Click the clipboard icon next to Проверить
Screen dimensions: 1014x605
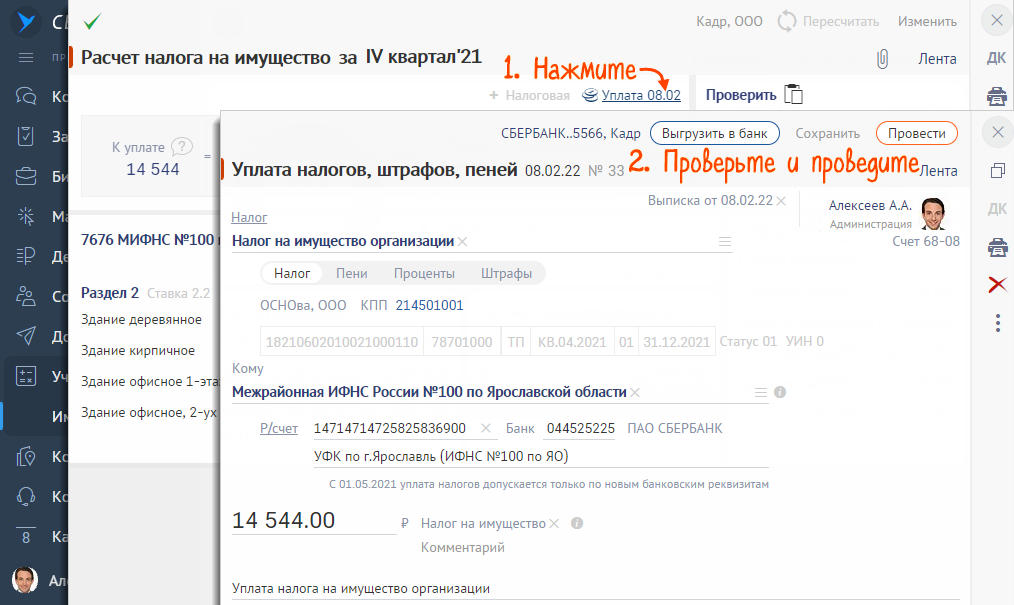793,94
